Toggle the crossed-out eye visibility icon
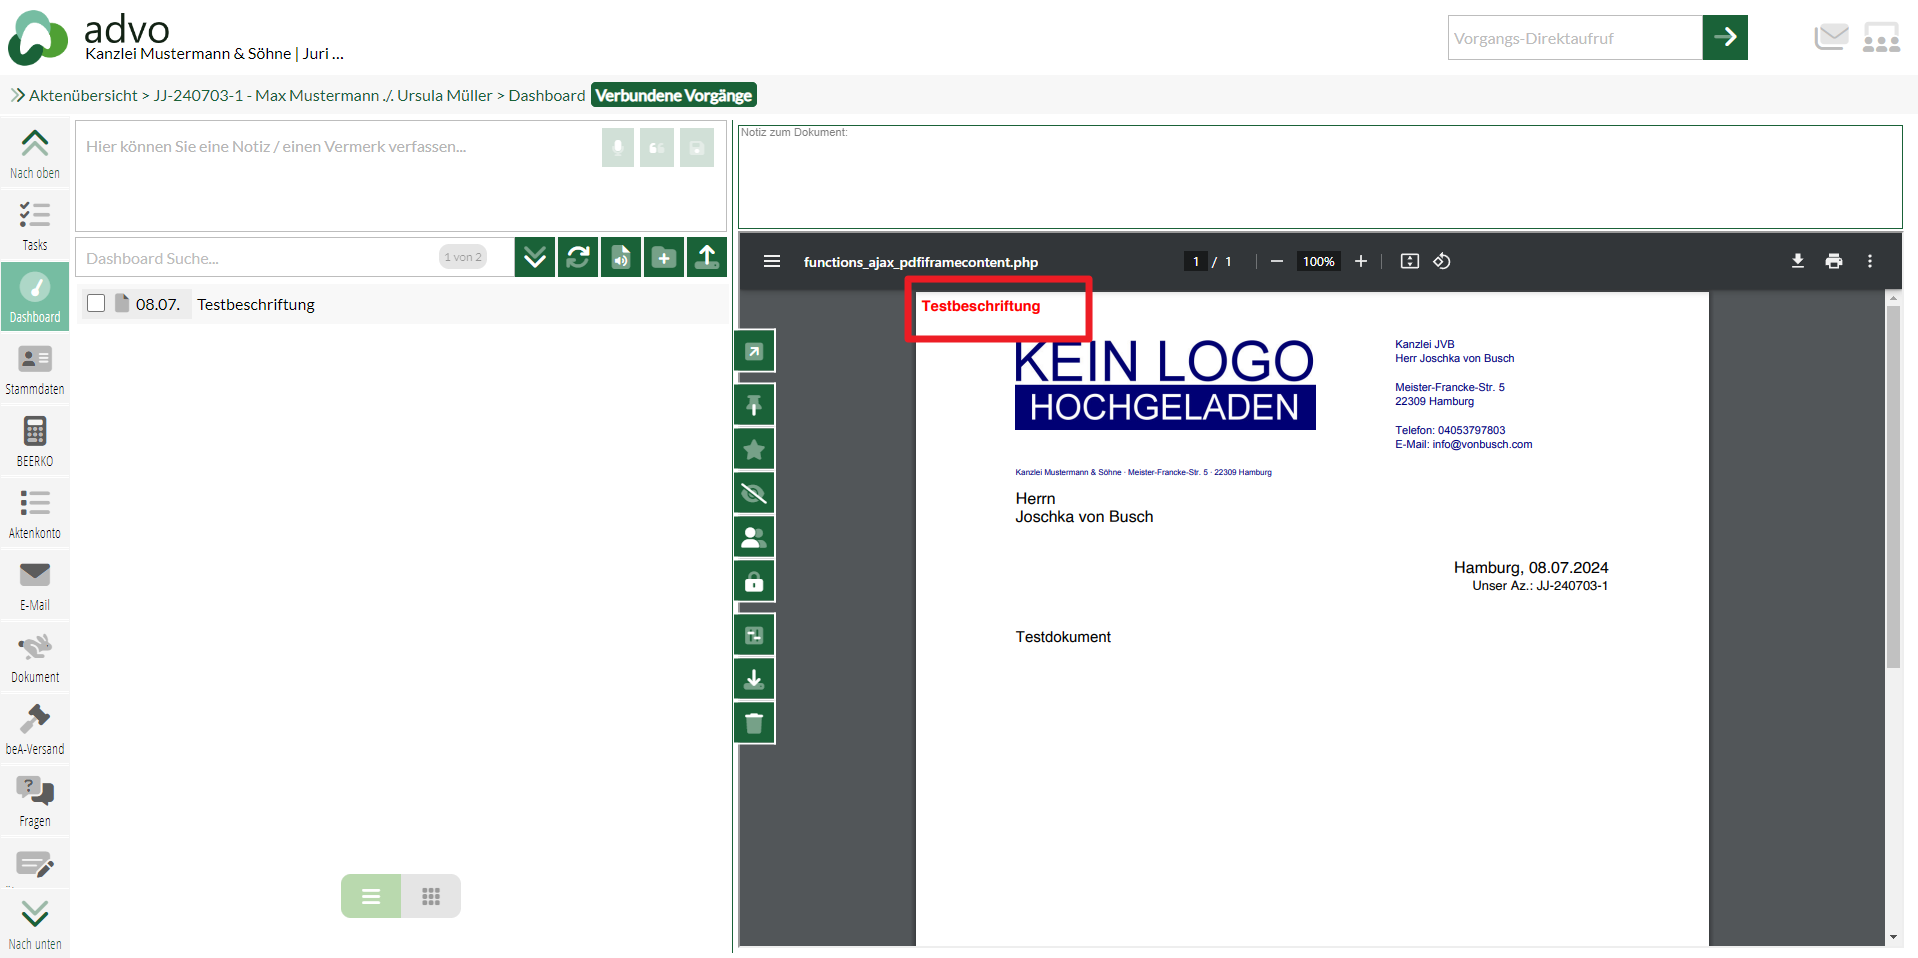1918x958 pixels. [754, 493]
